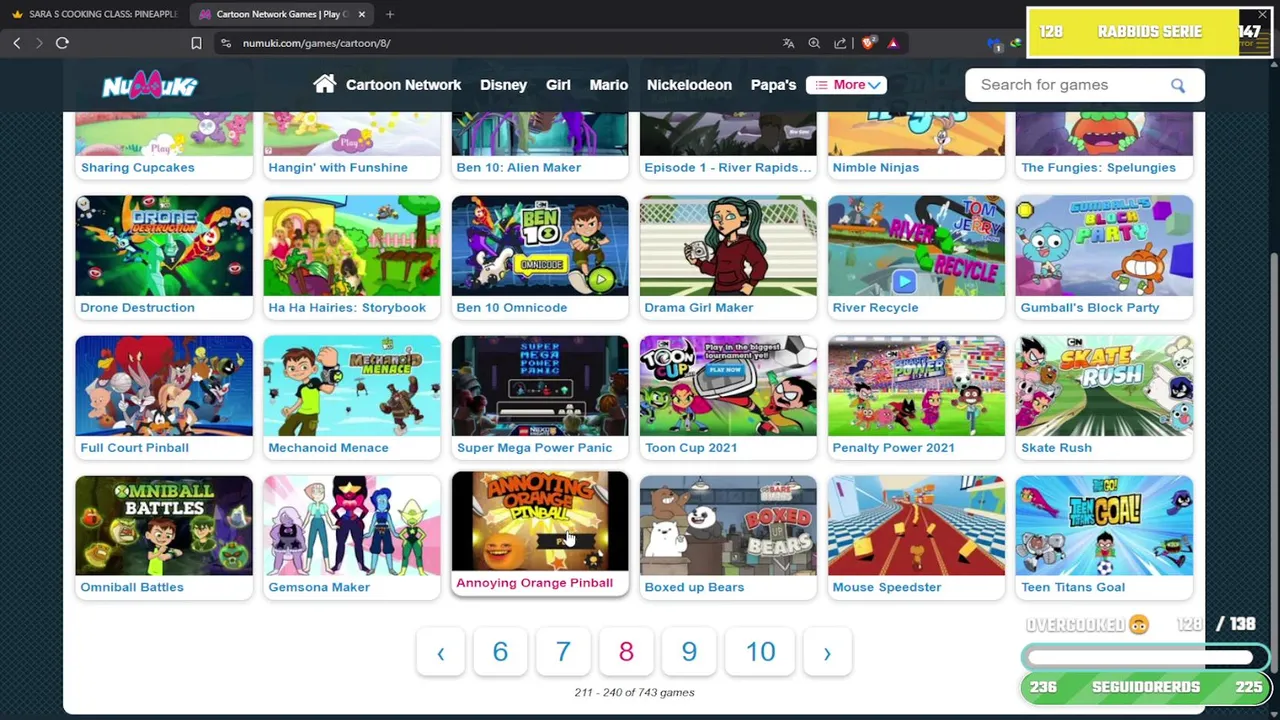
Task: Open a new browser tab
Action: click(x=390, y=14)
